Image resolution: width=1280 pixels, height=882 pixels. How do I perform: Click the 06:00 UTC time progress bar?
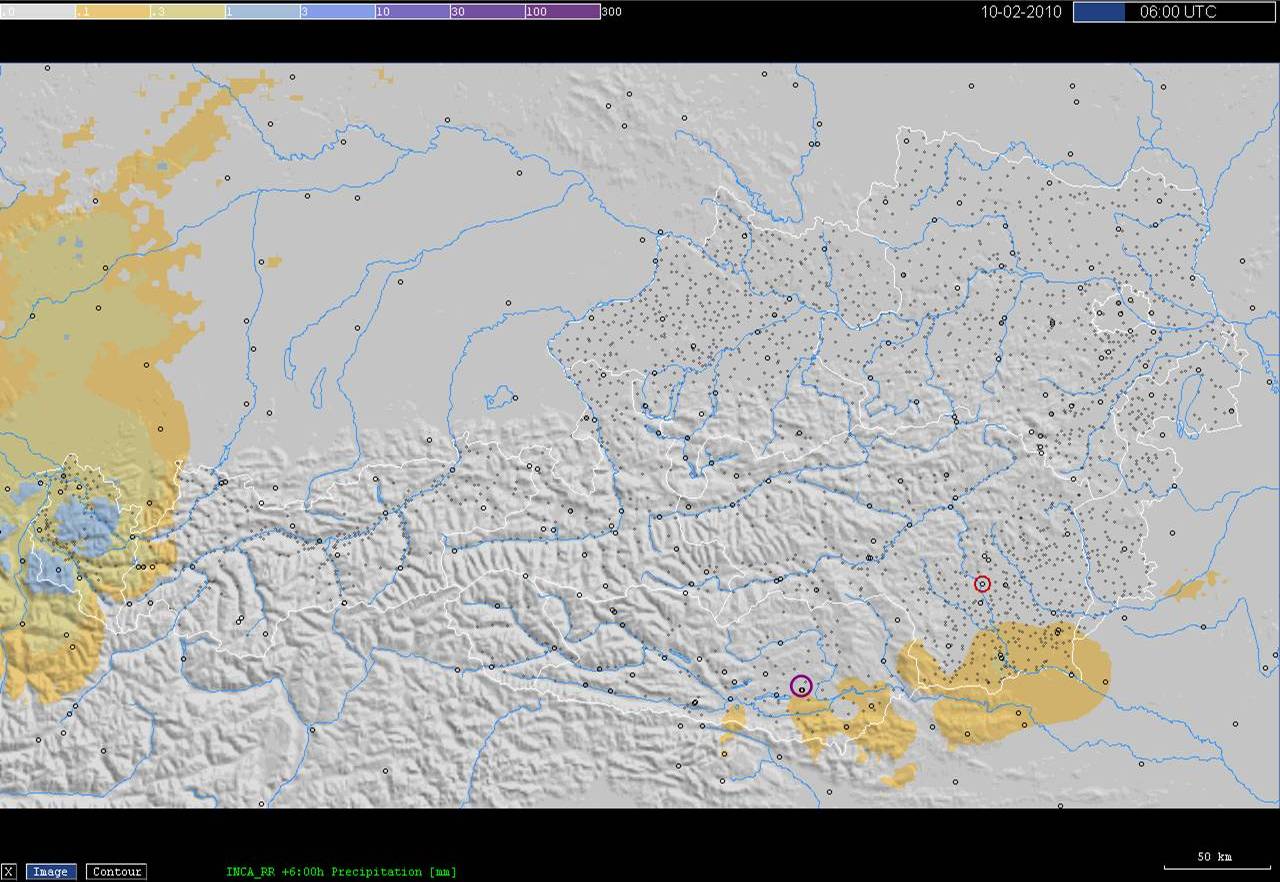tap(1174, 12)
